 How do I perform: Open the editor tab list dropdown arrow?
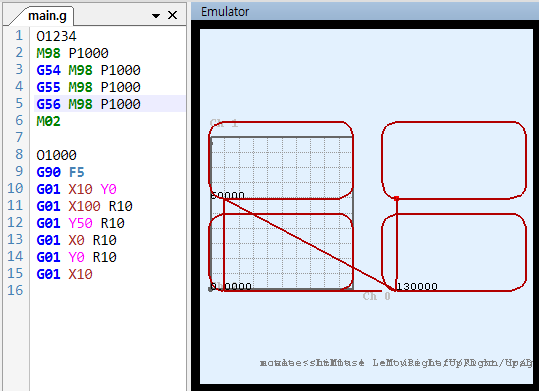click(156, 15)
